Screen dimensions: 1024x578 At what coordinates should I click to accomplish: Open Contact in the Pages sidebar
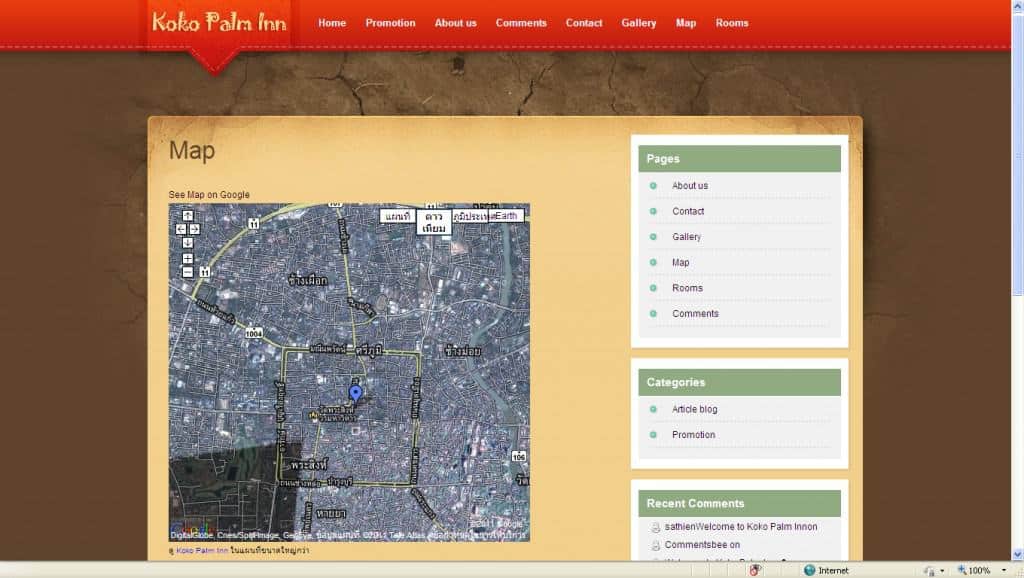[688, 211]
